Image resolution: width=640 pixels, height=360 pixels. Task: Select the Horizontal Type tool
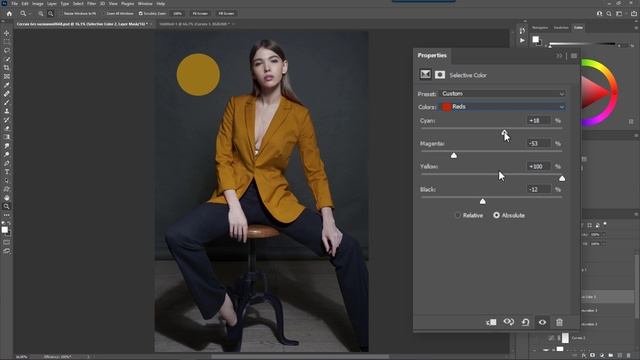7,172
